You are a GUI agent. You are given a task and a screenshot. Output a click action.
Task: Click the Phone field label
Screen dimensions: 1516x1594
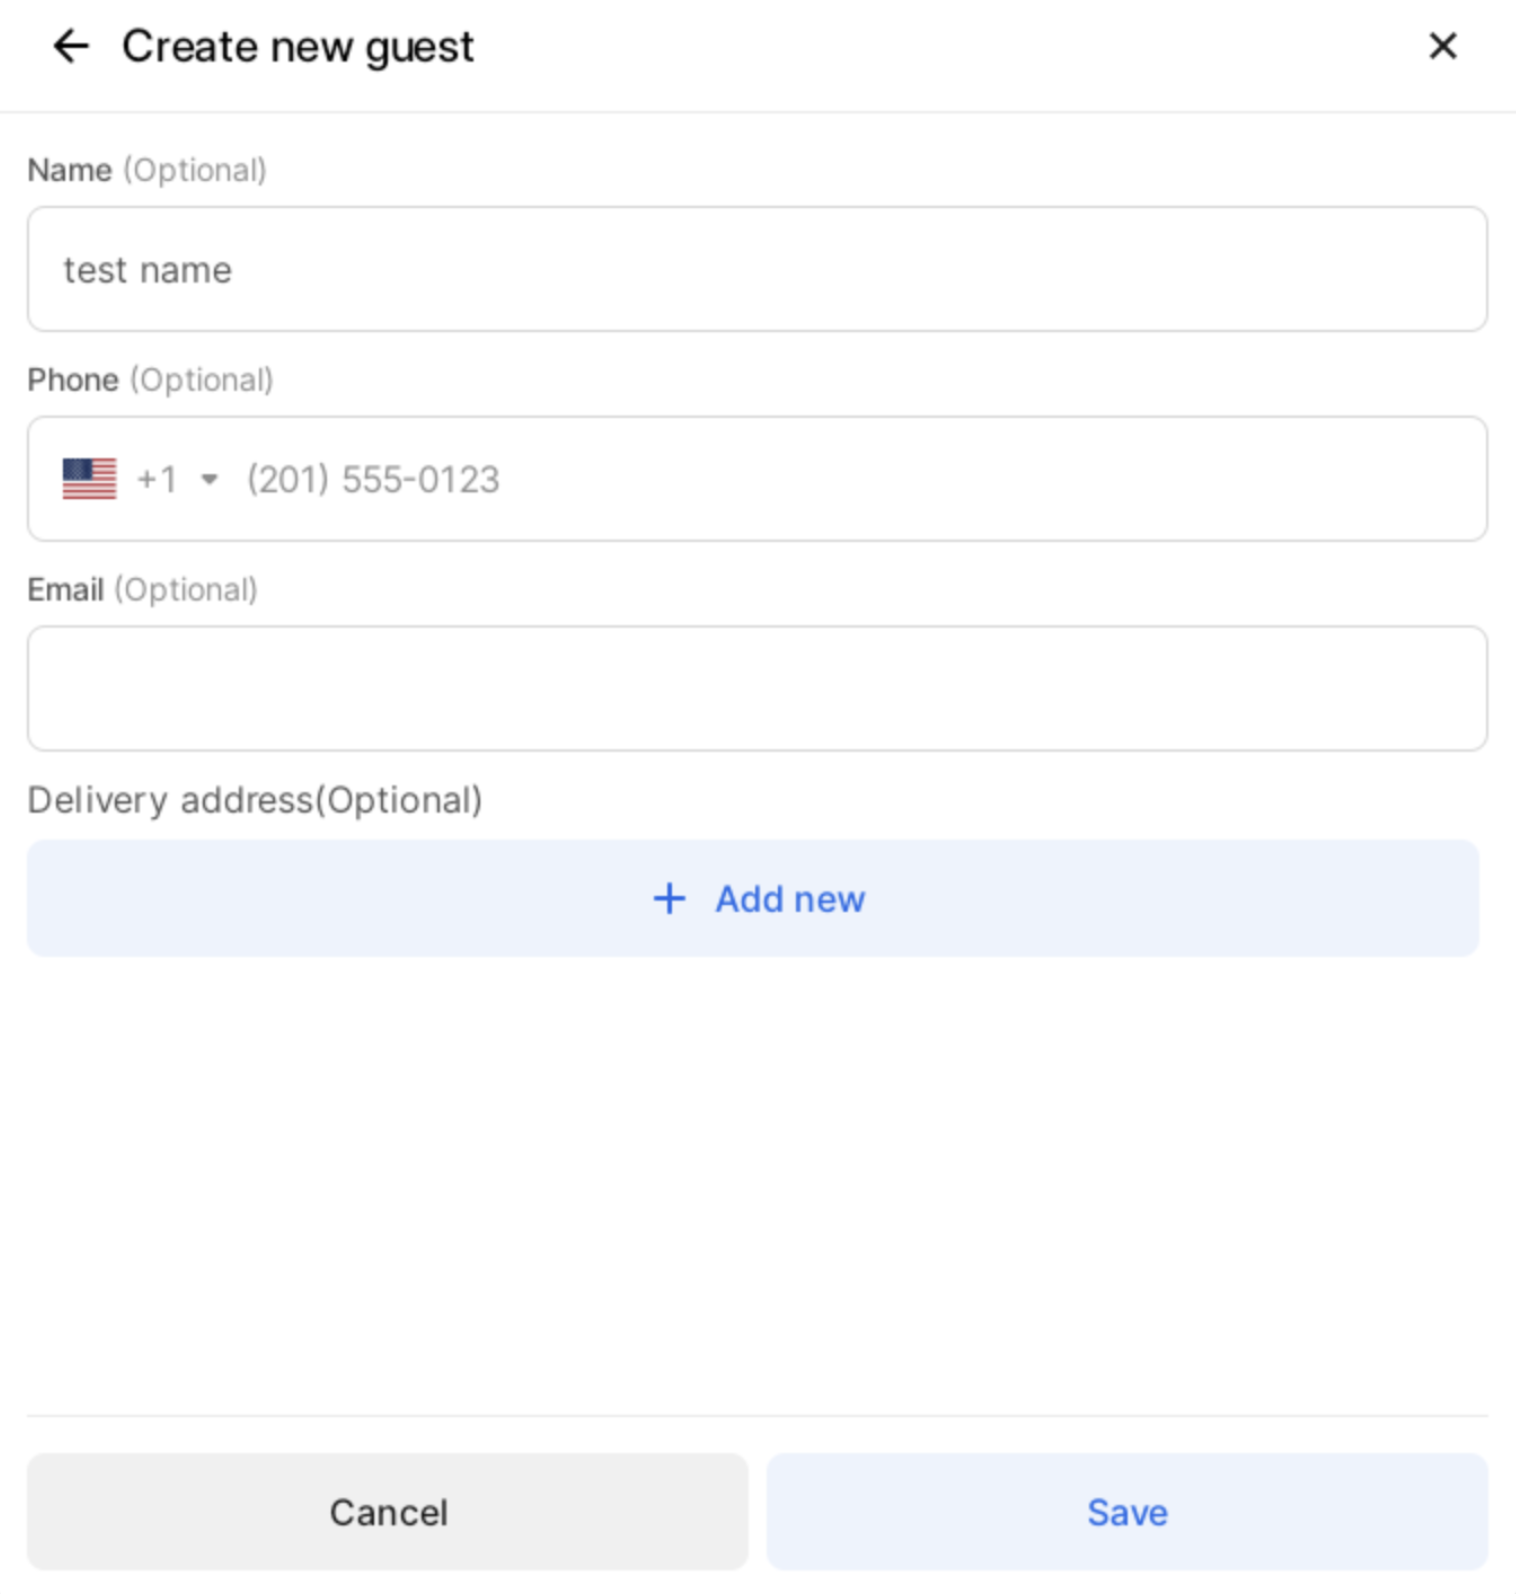tap(73, 380)
